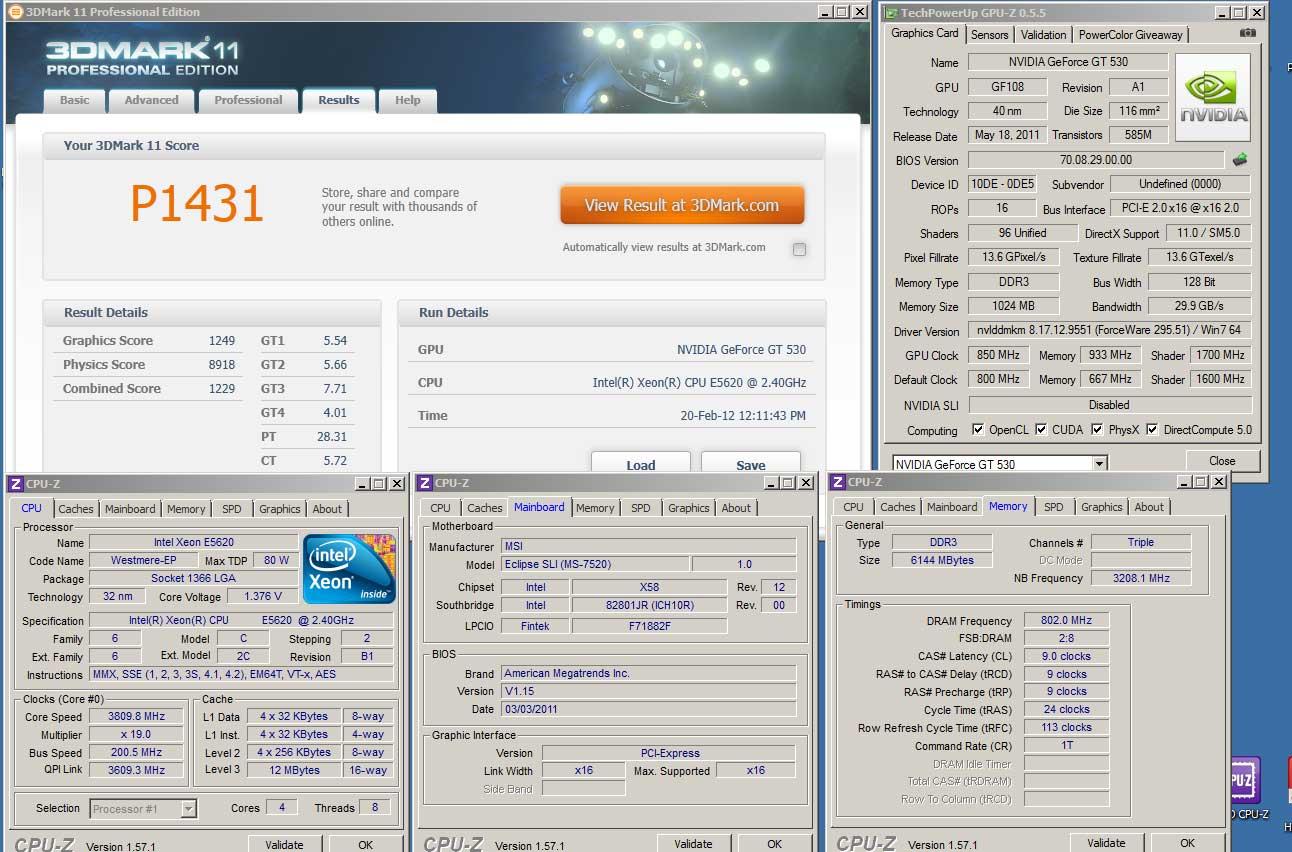Screen dimensions: 1292x852
Task: Open About tab in CPU tab window
Action: point(327,509)
